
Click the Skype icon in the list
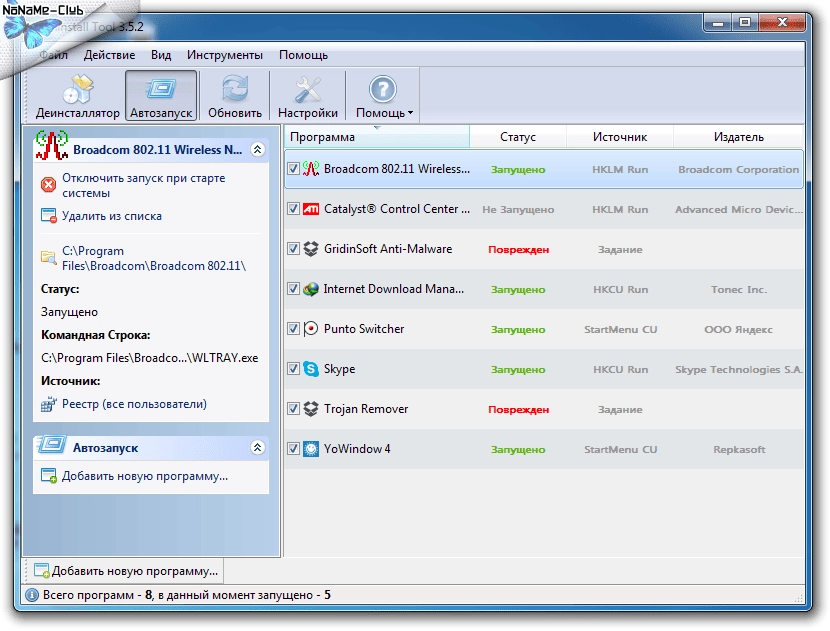(311, 369)
